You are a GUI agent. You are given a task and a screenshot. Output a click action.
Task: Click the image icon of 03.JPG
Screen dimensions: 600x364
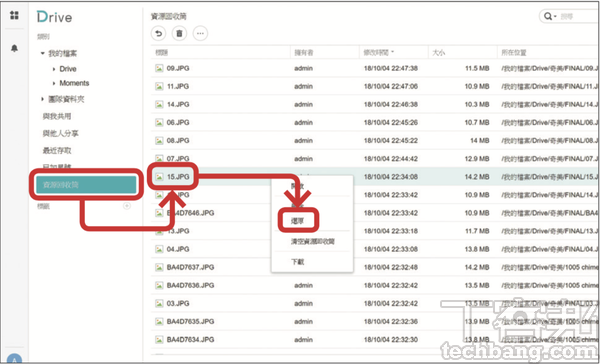pos(159,304)
